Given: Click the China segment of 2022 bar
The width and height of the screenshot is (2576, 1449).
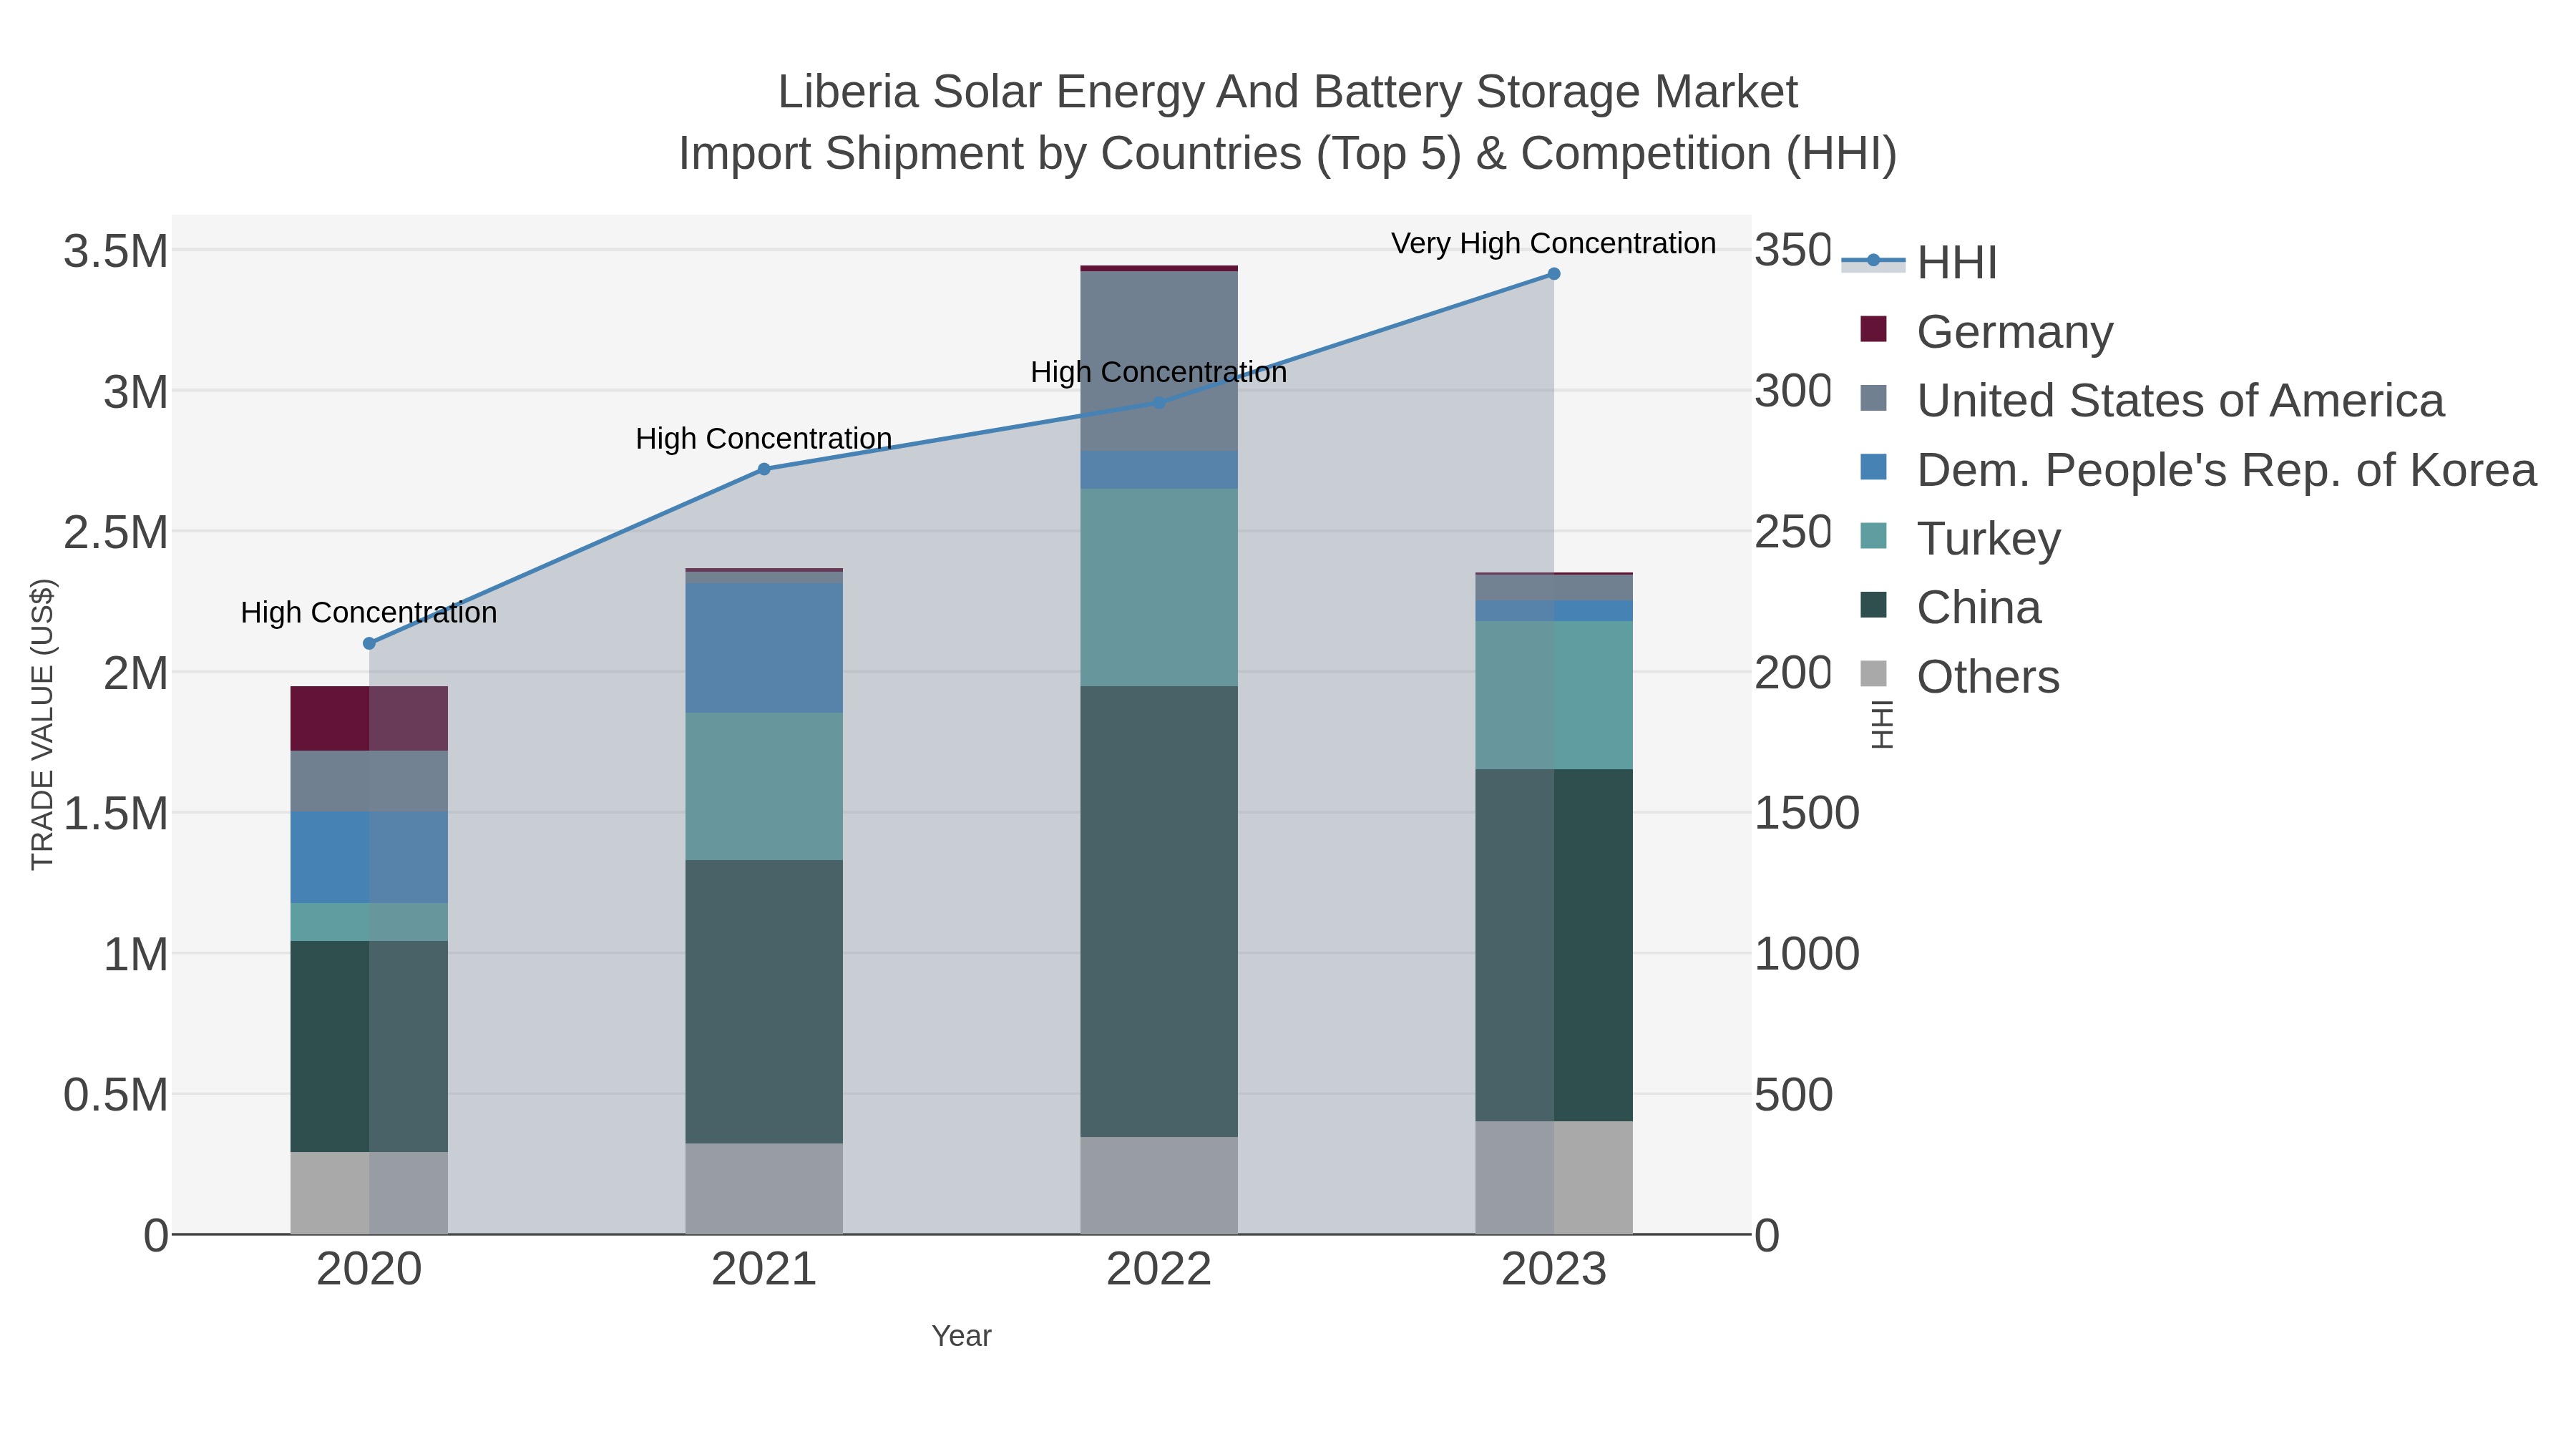Looking at the screenshot, I should (x=1159, y=912).
